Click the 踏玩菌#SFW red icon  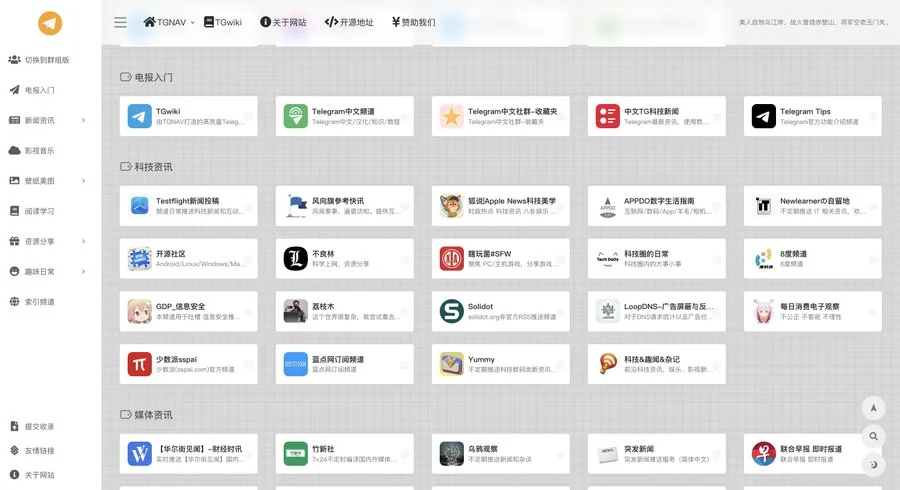coord(452,259)
